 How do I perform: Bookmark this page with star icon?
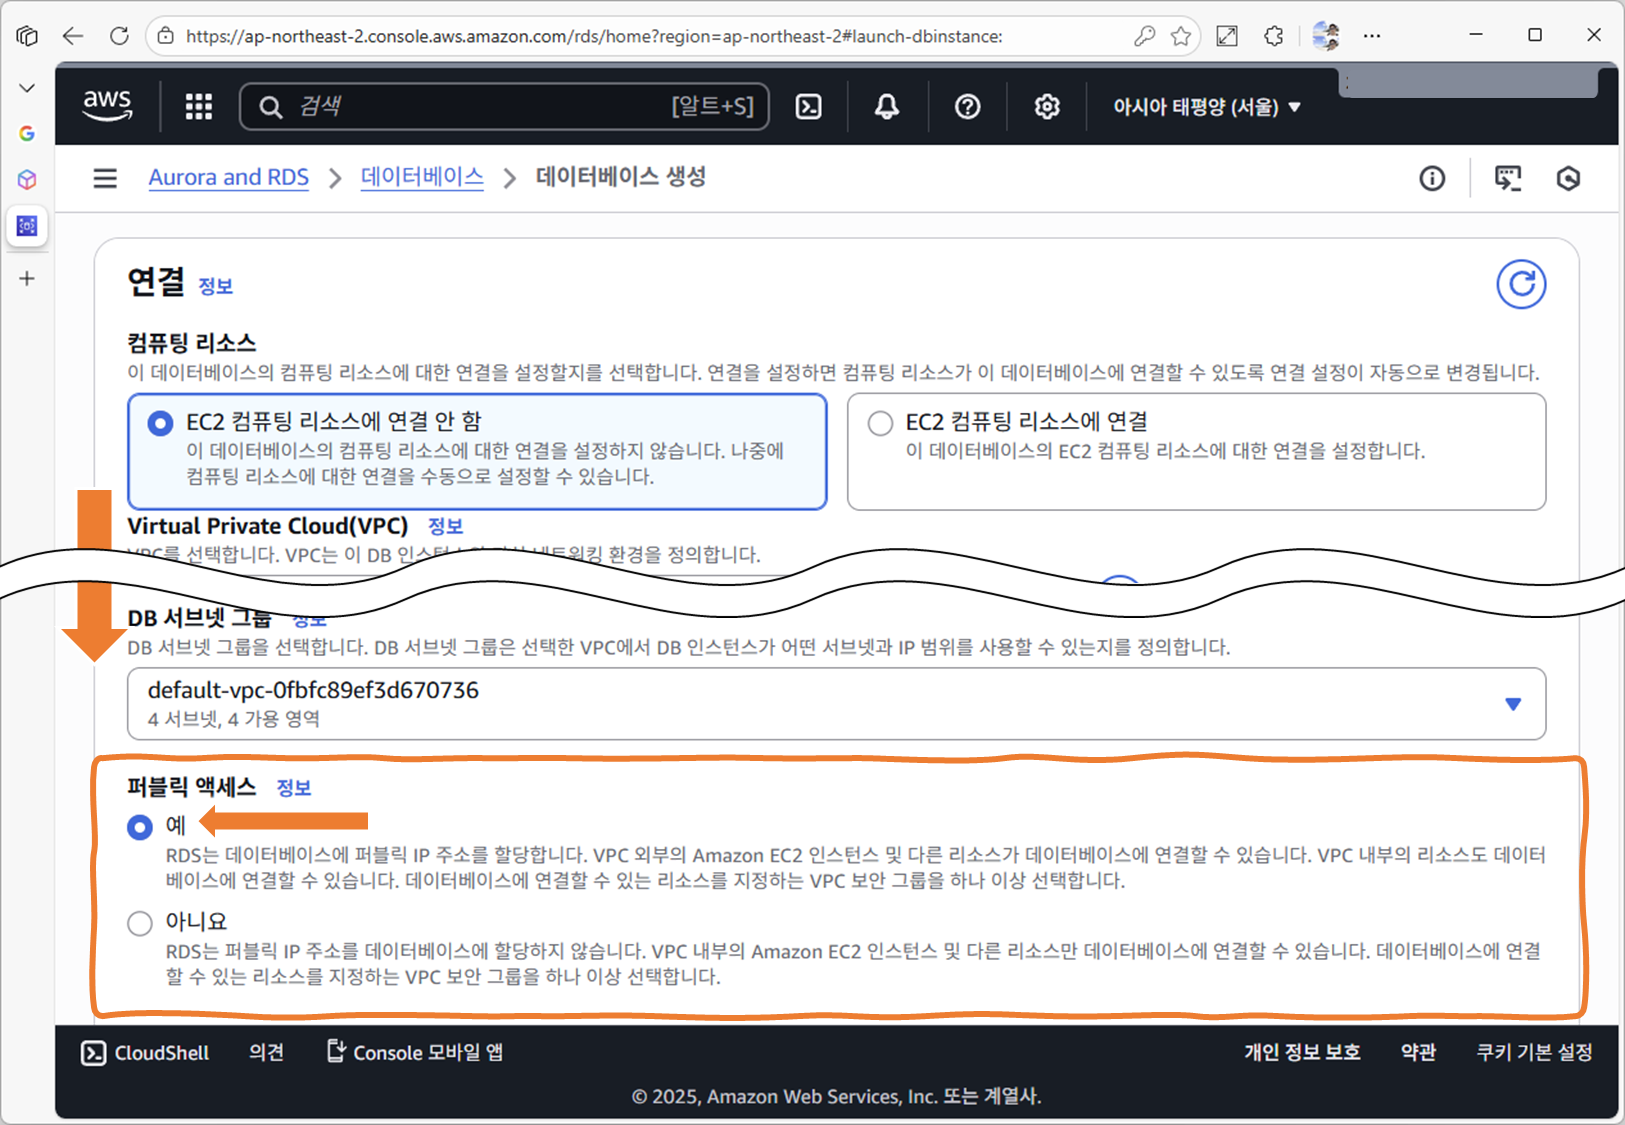pos(1181,36)
